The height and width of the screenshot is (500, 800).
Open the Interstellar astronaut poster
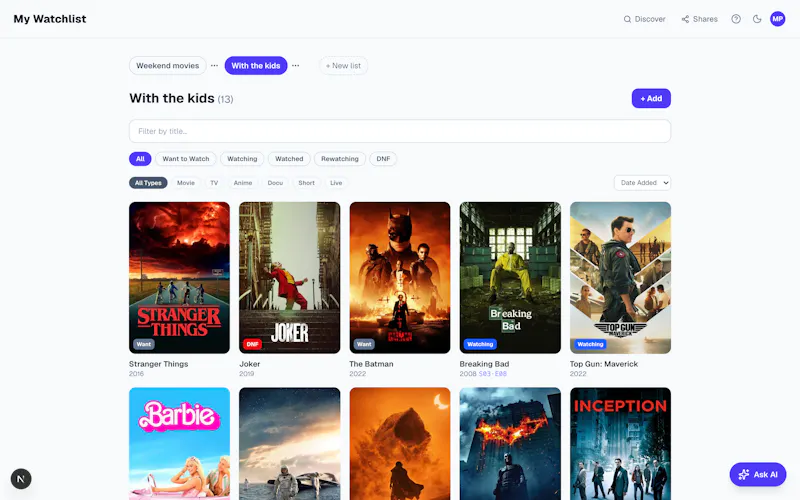coord(289,443)
